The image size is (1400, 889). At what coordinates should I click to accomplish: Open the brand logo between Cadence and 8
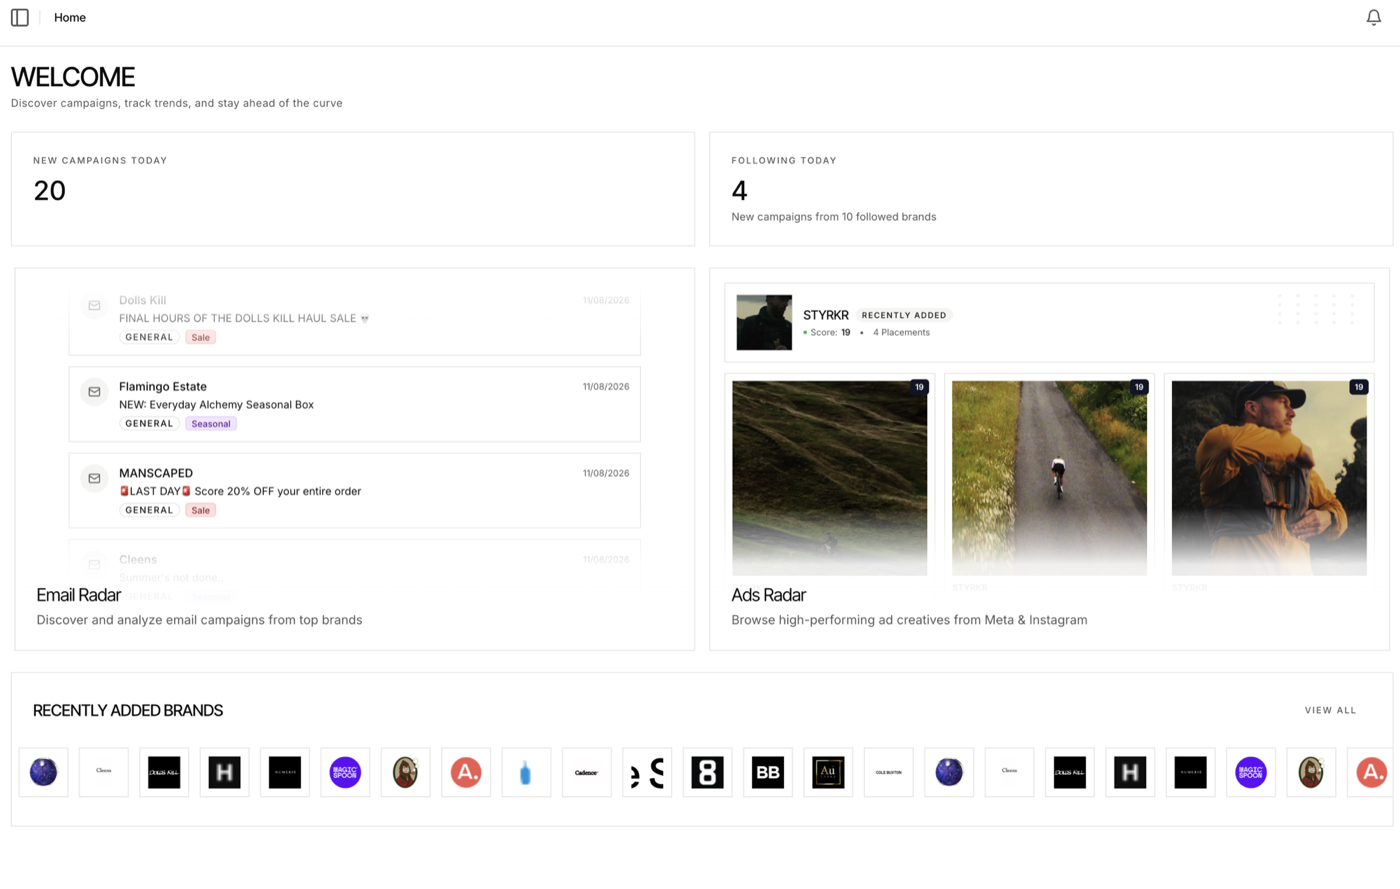[647, 772]
